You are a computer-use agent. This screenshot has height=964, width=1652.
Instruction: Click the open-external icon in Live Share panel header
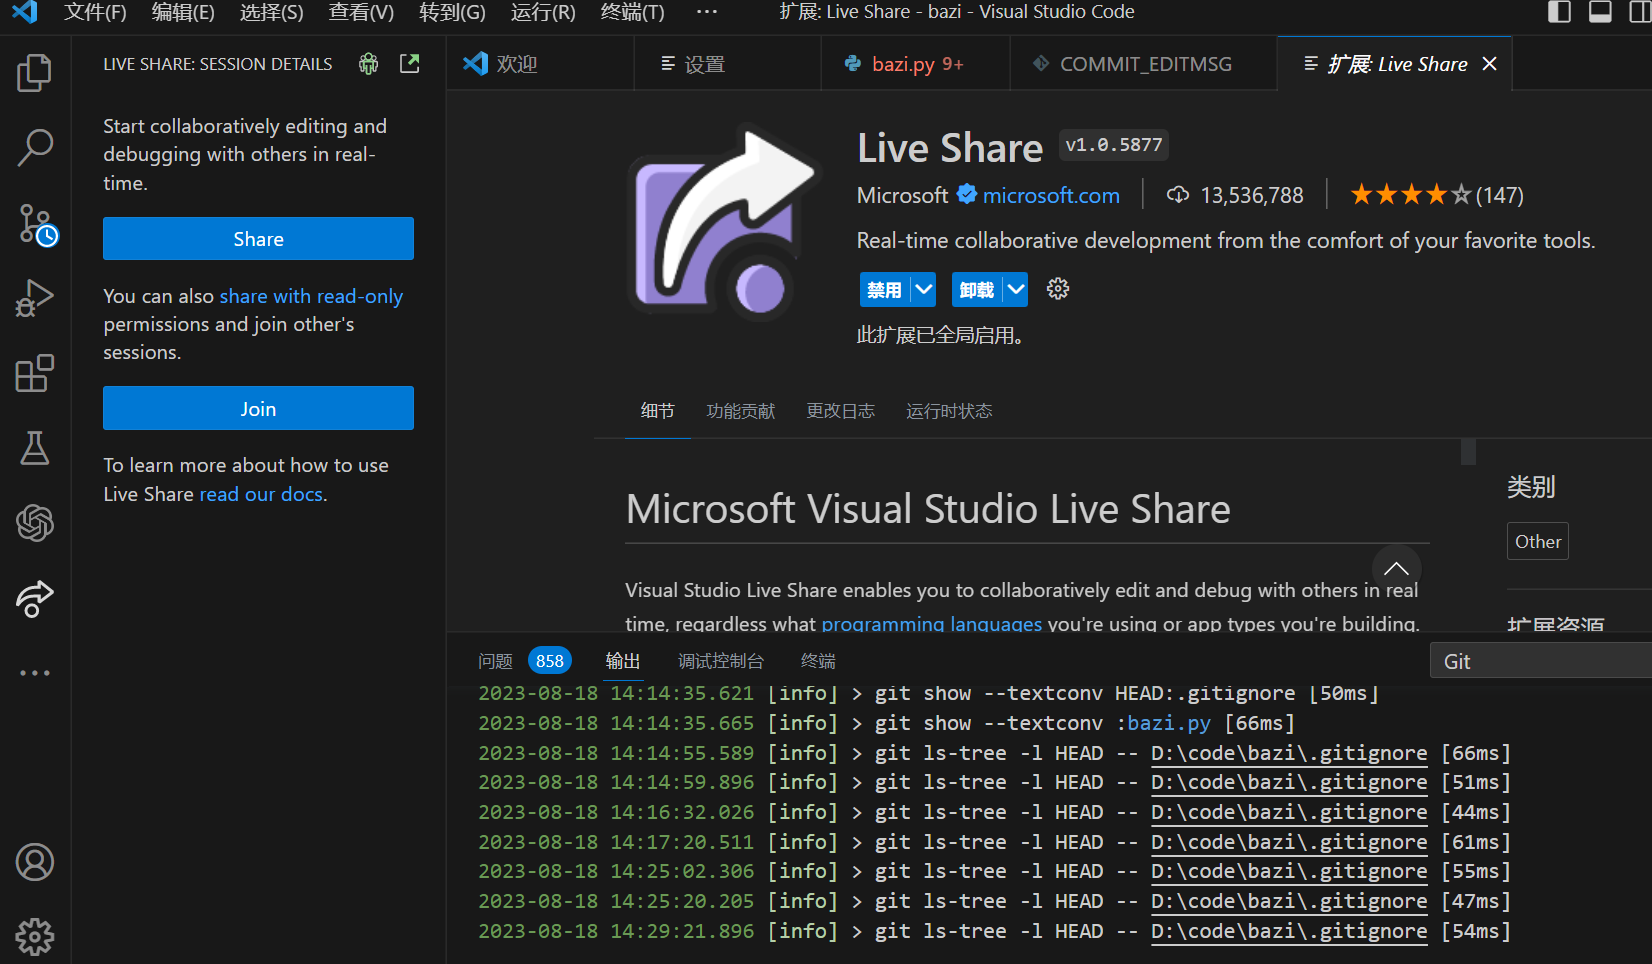(x=410, y=64)
